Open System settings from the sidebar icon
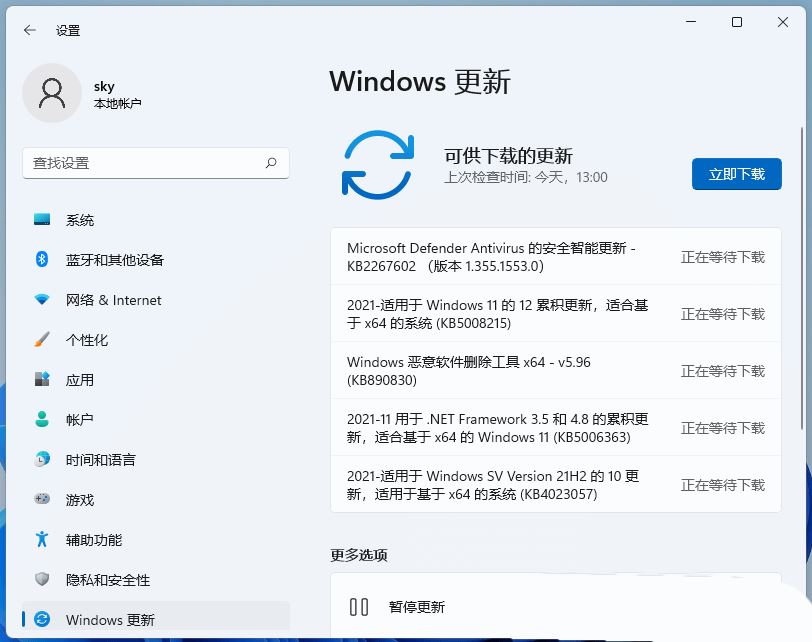The image size is (812, 642). pyautogui.click(x=41, y=220)
